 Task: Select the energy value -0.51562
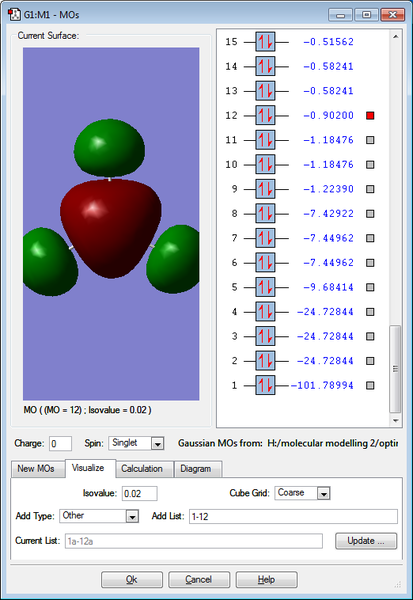click(328, 42)
